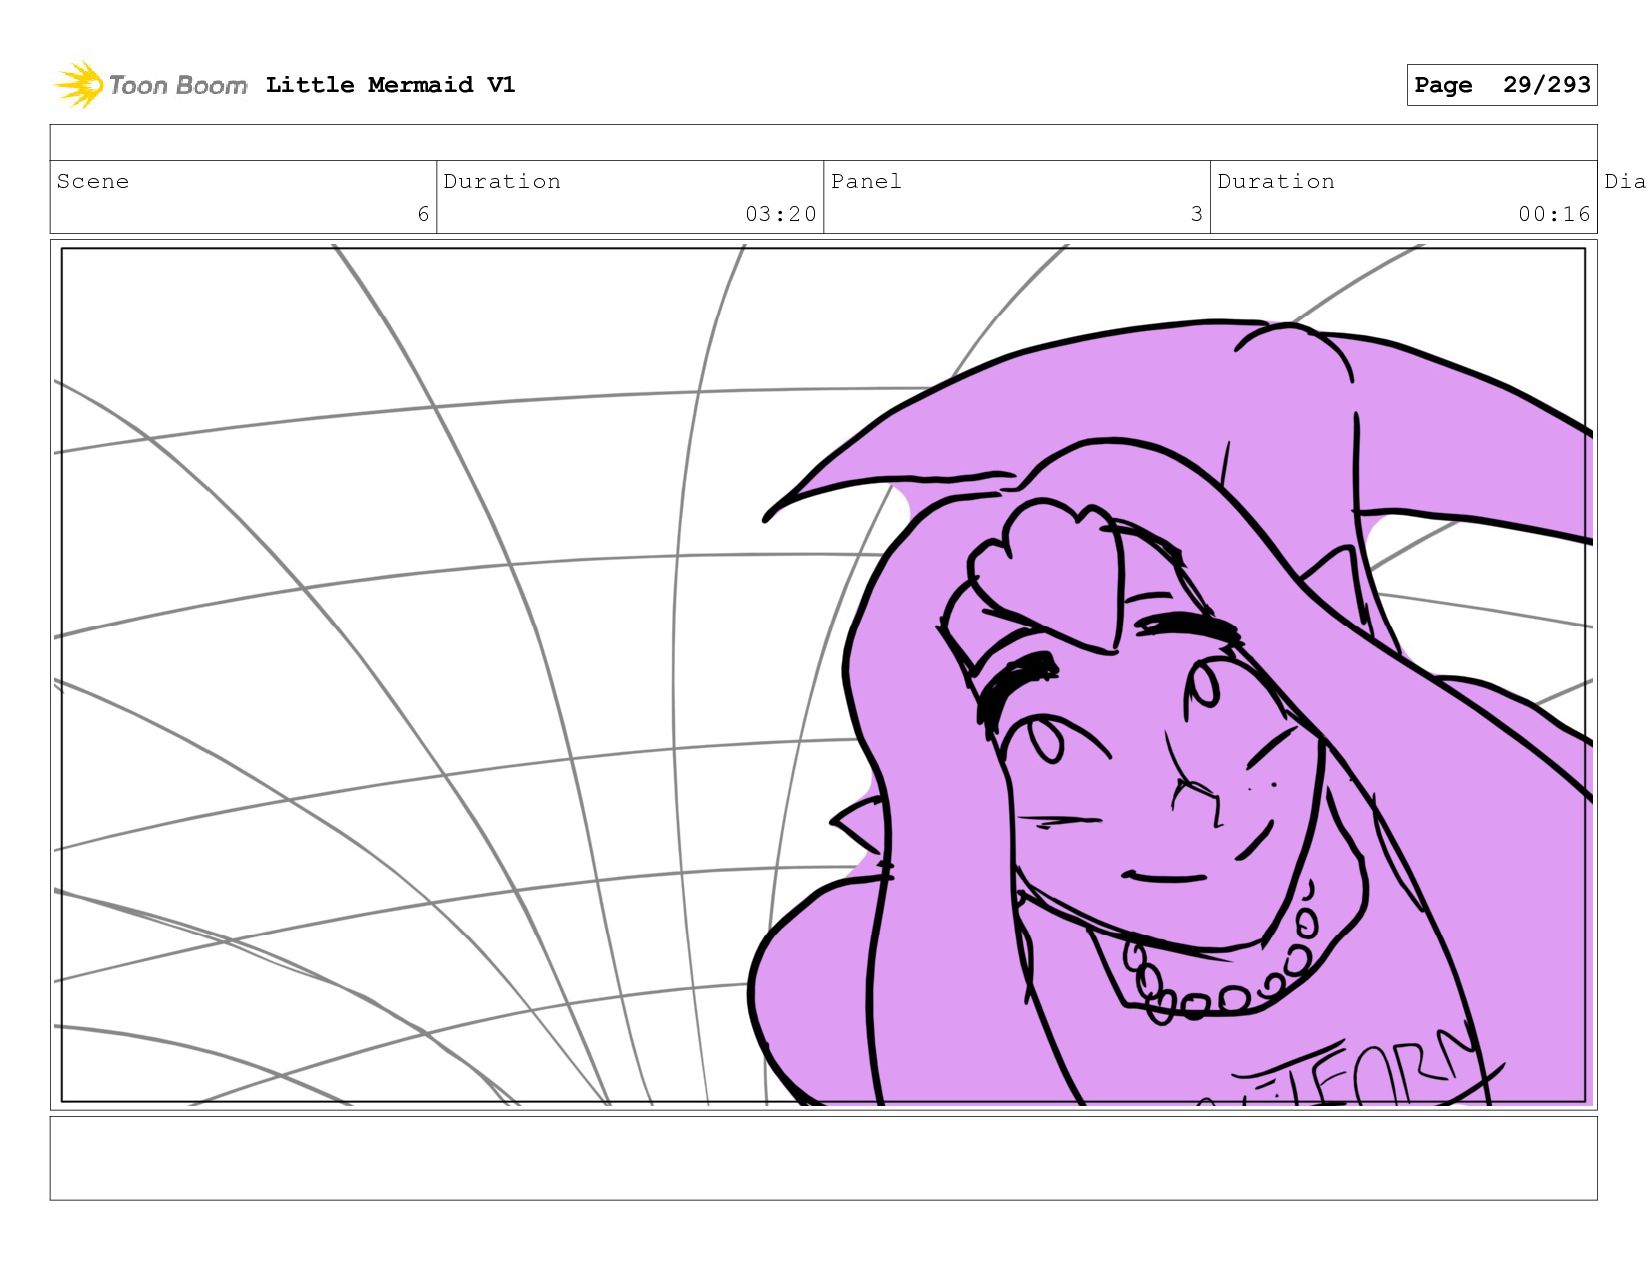Click the 'Page 29/293' box

click(x=1502, y=85)
